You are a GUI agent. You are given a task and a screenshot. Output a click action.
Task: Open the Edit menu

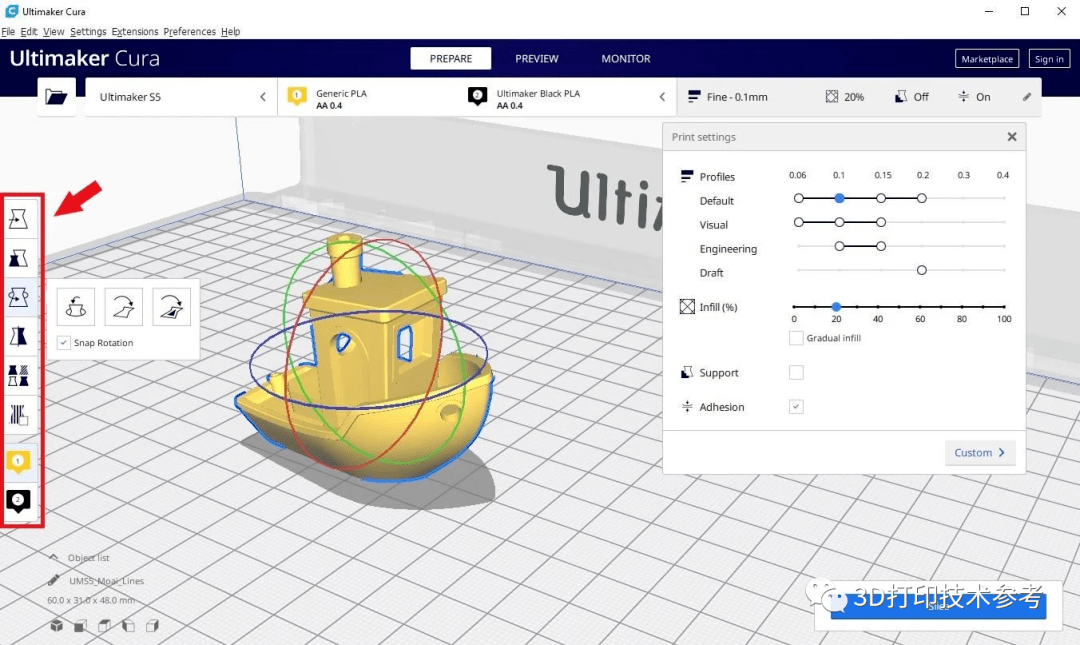29,32
